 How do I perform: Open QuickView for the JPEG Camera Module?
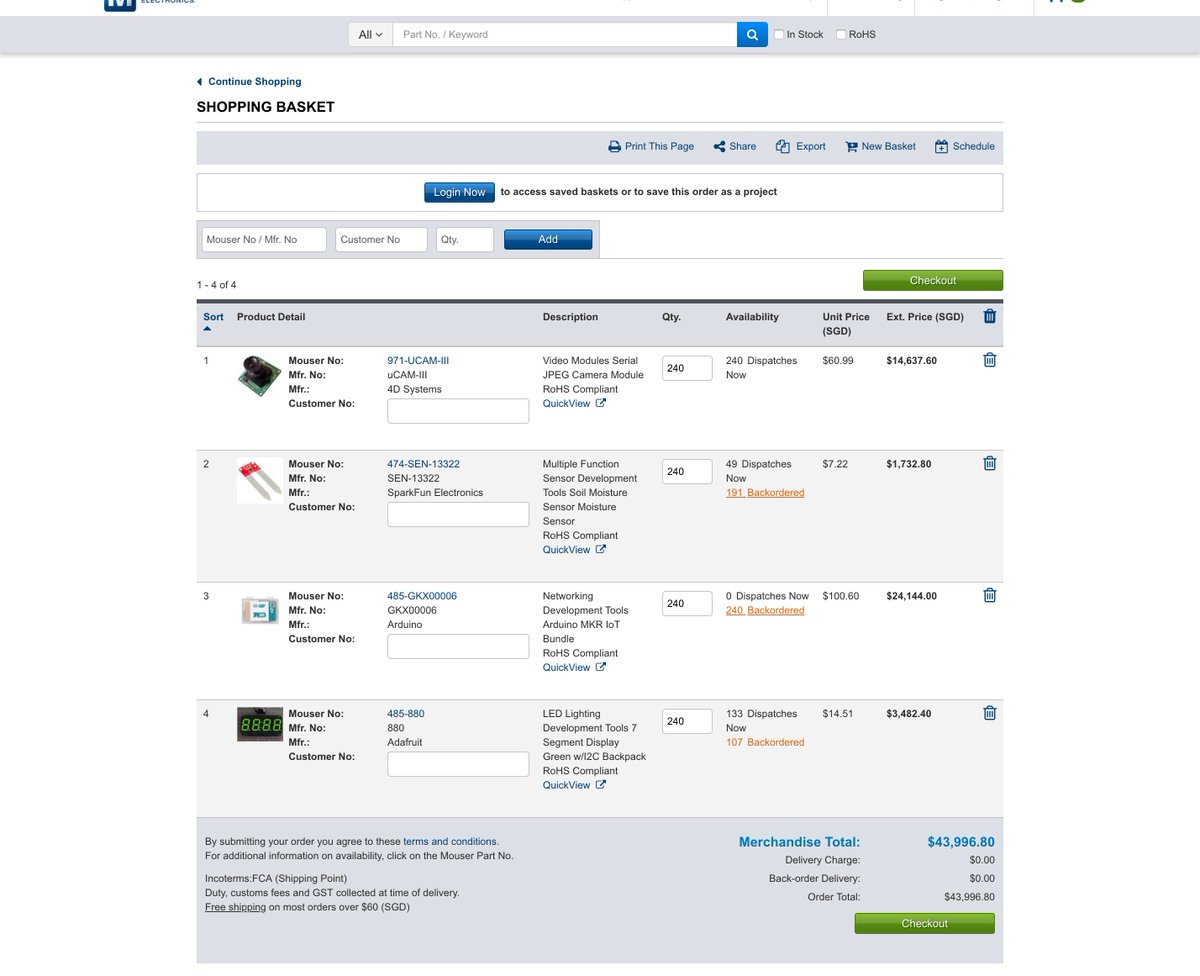574,404
